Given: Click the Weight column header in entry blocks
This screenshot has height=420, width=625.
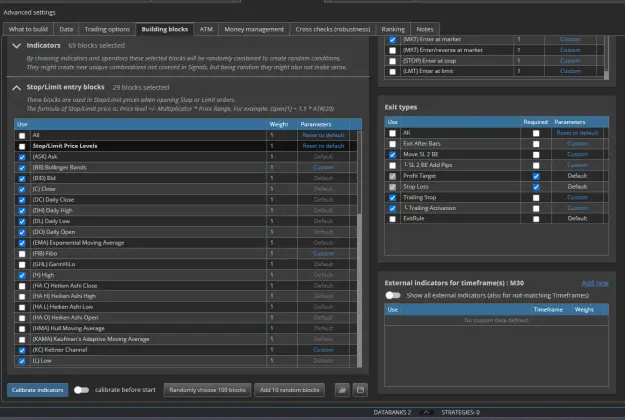Looking at the screenshot, I should coord(279,124).
